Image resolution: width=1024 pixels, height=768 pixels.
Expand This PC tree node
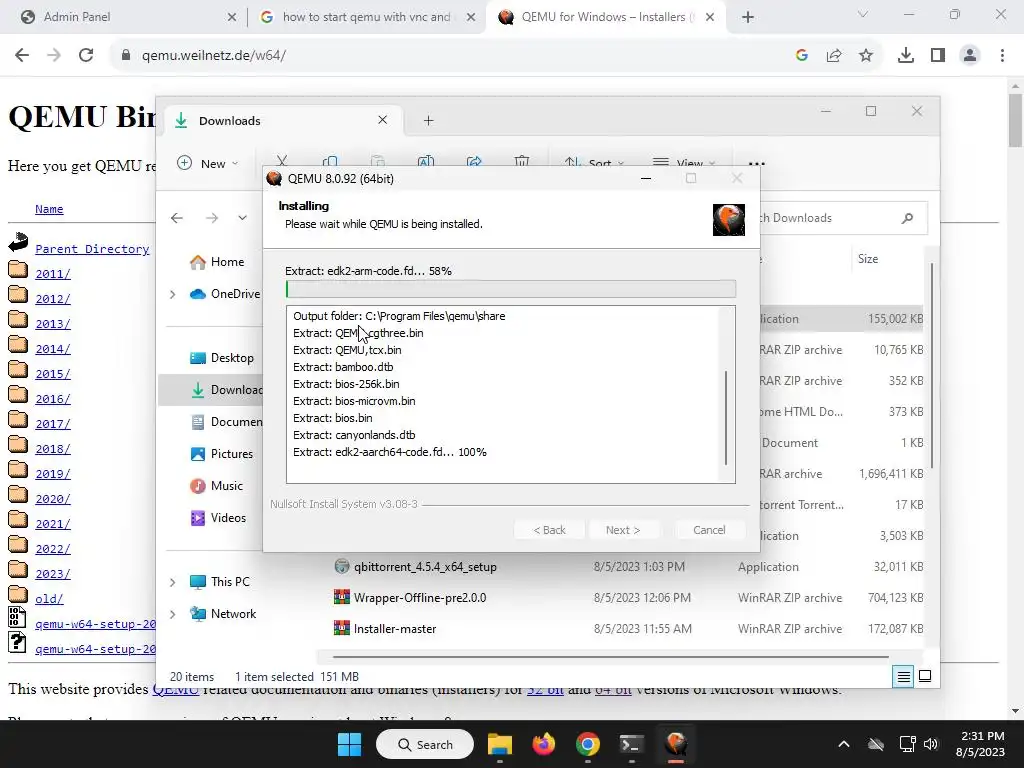point(172,582)
